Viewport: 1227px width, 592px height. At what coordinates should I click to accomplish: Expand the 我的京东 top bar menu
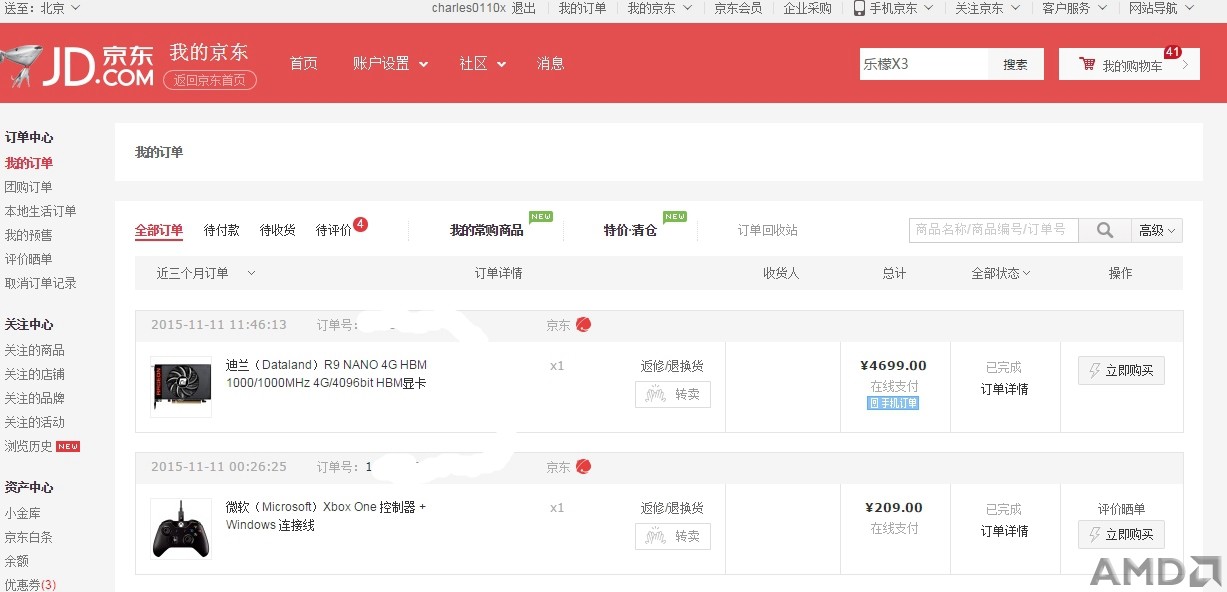[660, 8]
